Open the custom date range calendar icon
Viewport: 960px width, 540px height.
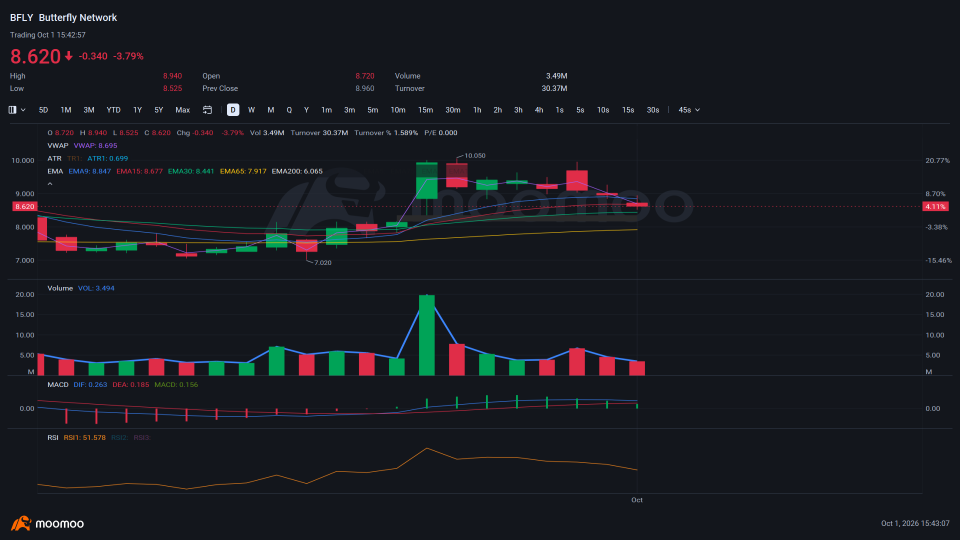pos(208,110)
